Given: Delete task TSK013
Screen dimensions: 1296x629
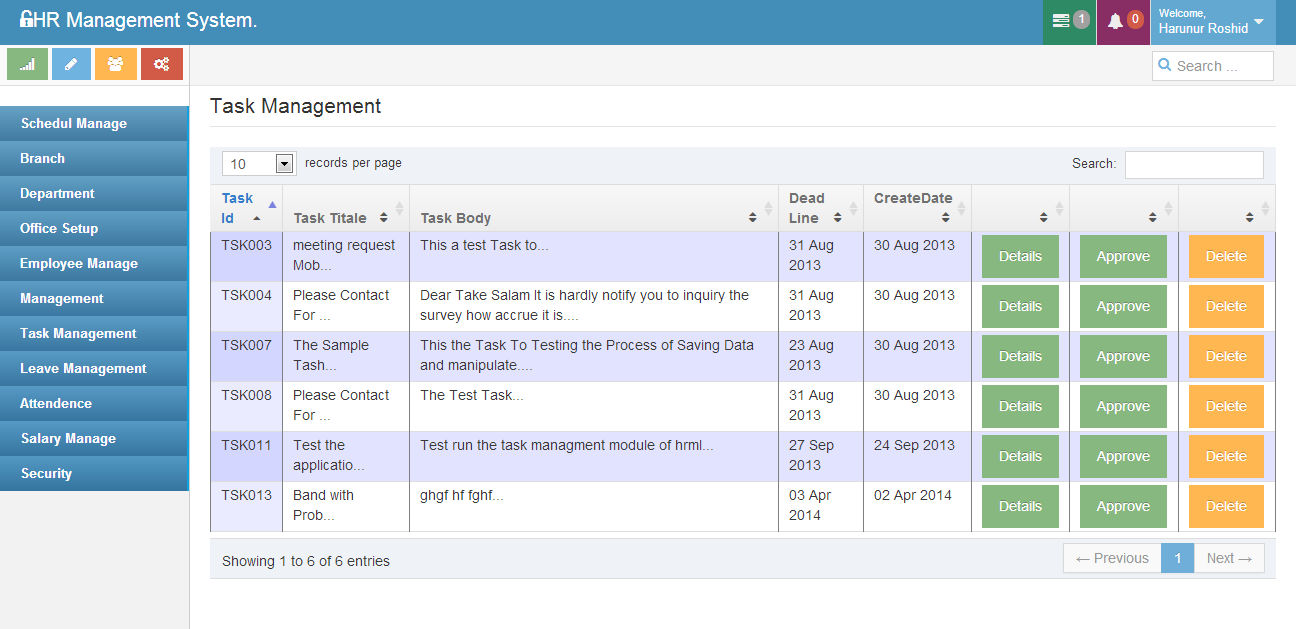Looking at the screenshot, I should 1226,506.
